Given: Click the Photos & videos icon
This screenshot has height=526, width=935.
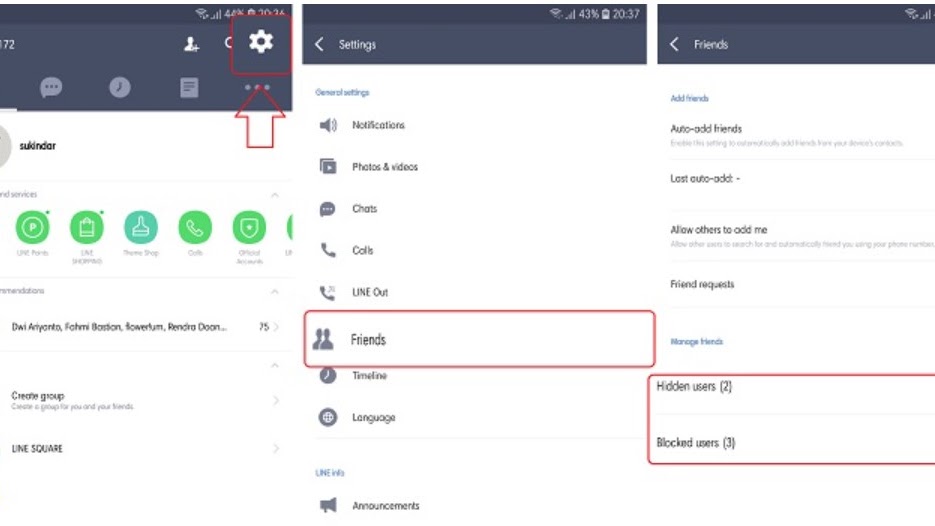Looking at the screenshot, I should pos(328,166).
